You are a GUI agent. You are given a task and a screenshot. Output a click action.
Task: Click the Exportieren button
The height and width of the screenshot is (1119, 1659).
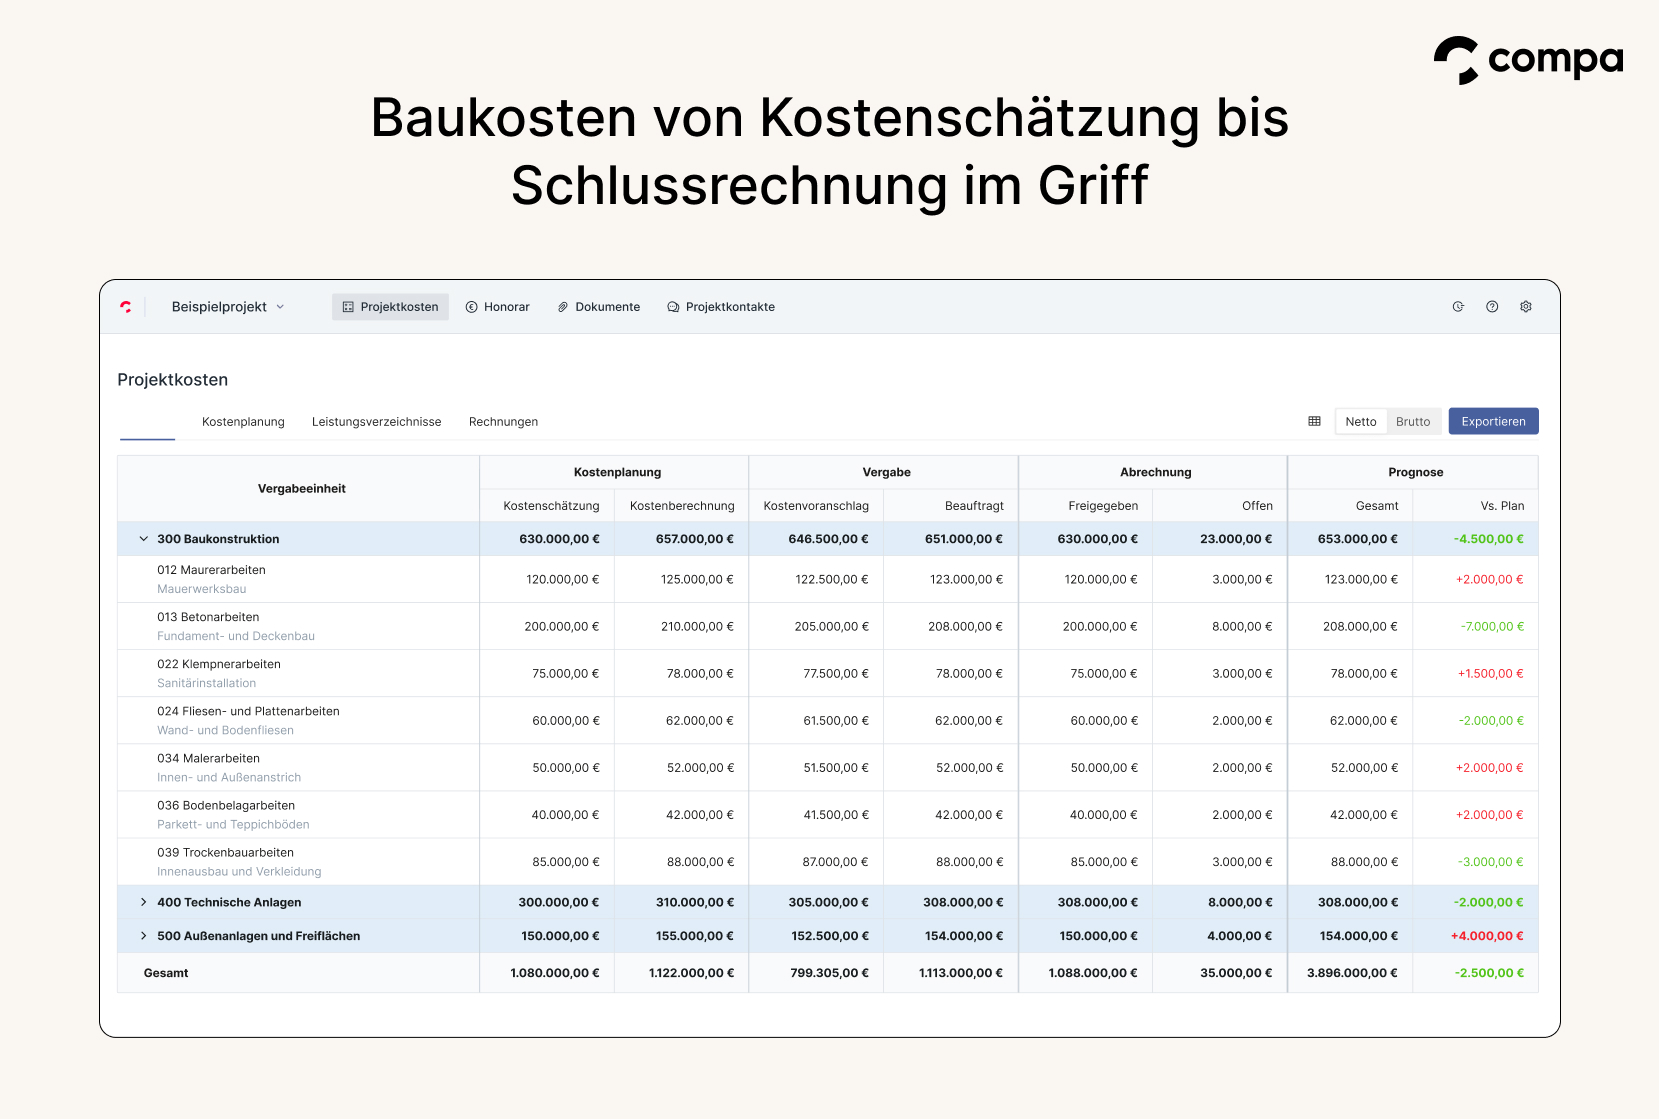point(1493,421)
